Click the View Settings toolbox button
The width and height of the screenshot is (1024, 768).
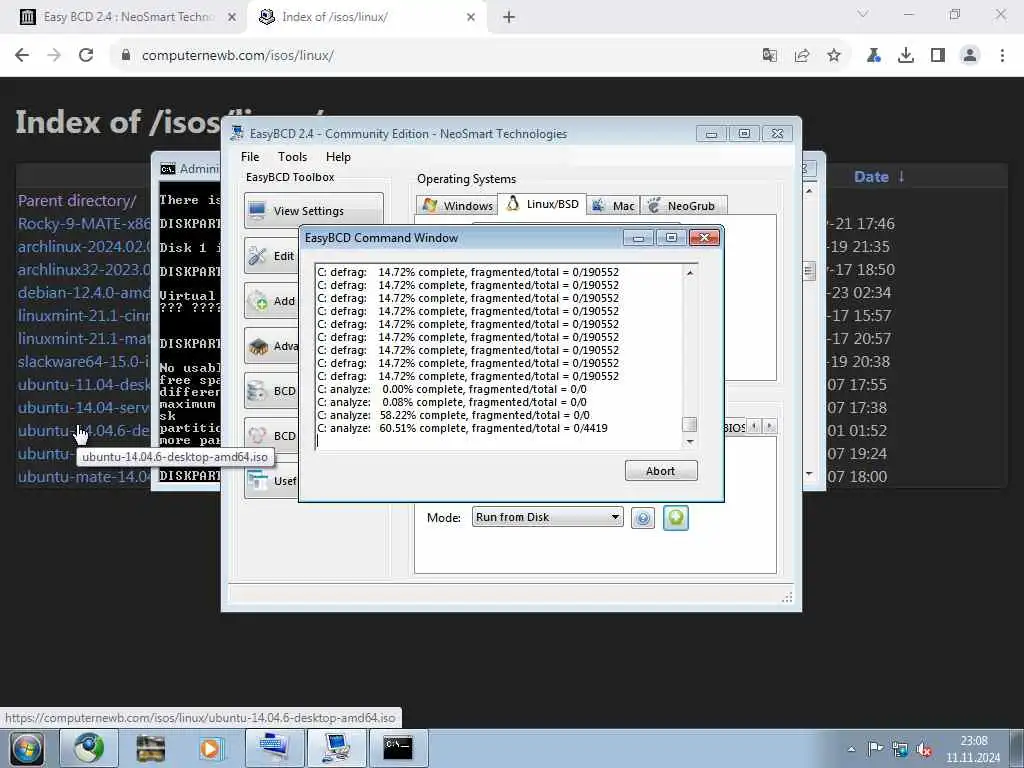pos(313,210)
